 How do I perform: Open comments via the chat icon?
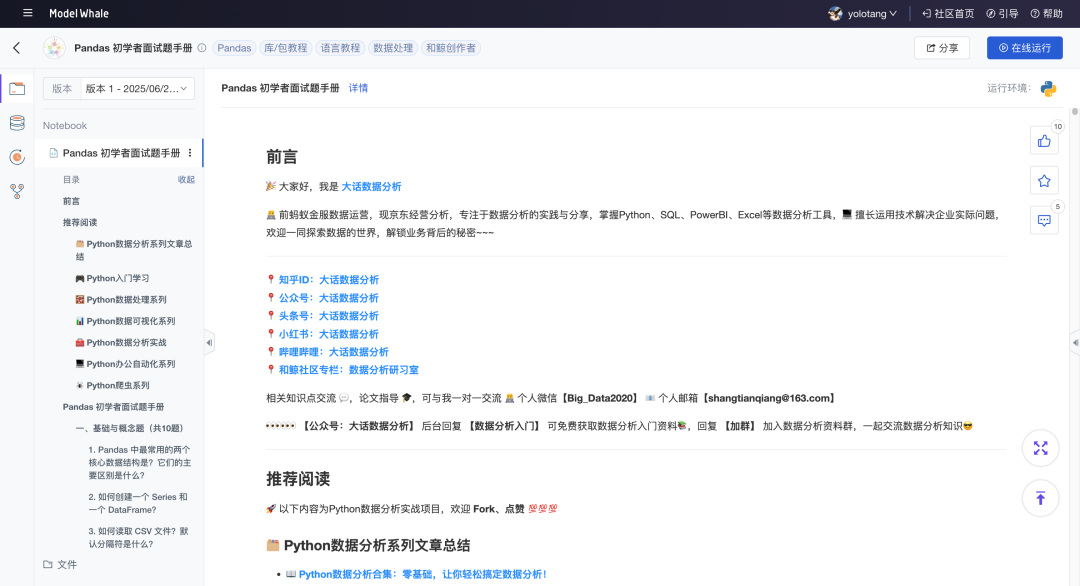coord(1044,220)
